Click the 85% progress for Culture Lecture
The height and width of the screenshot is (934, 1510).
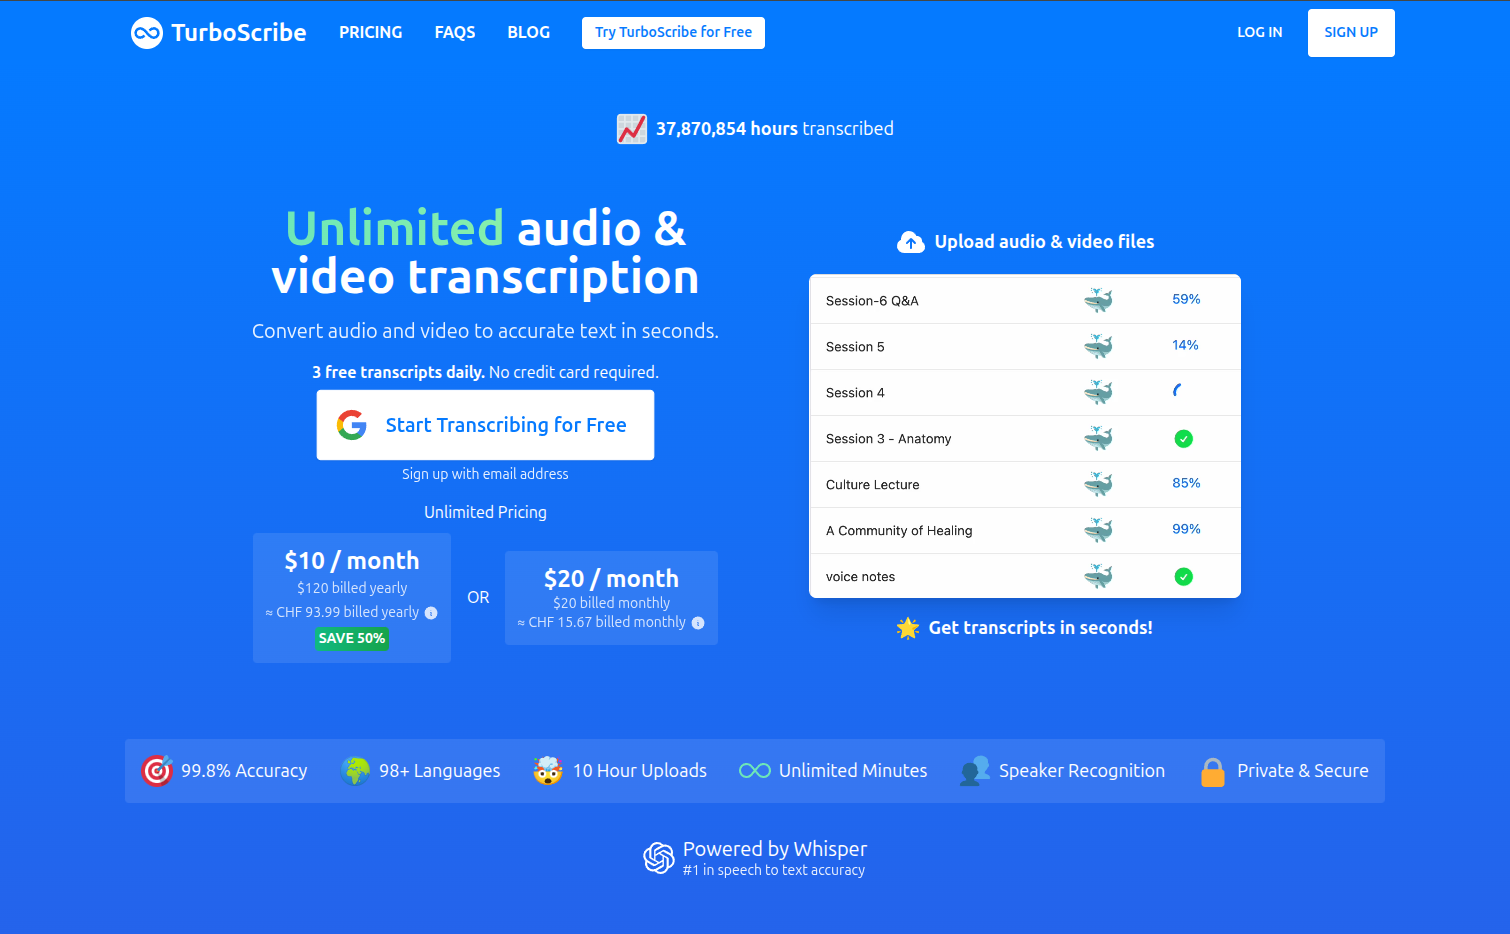1186,483
